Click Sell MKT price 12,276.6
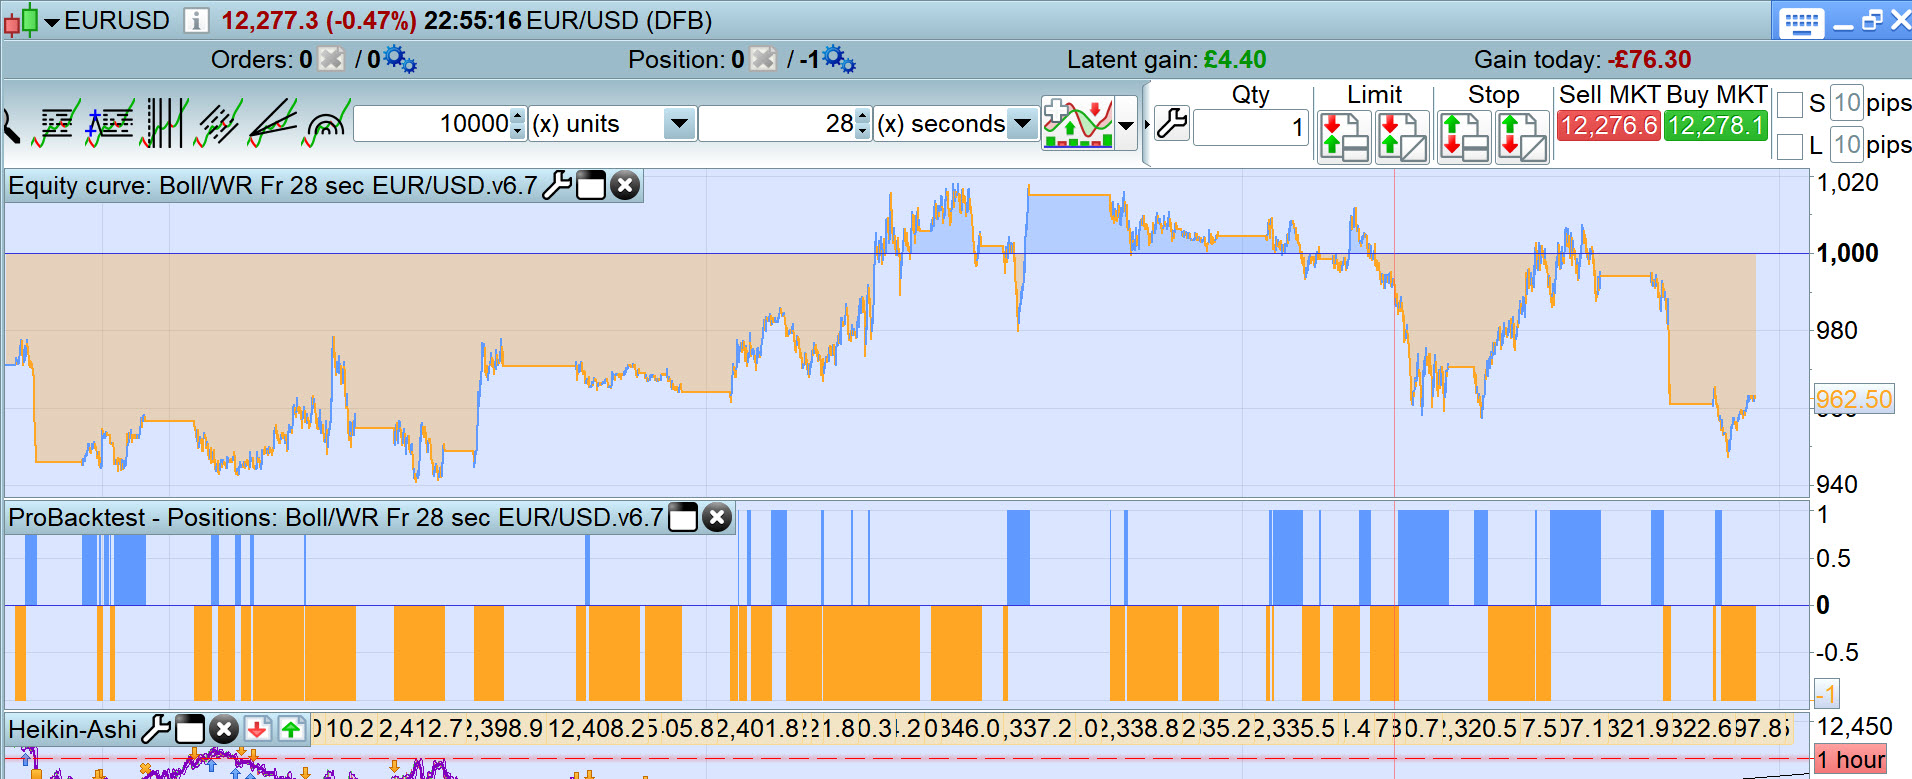The width and height of the screenshot is (1912, 779). (x=1609, y=126)
